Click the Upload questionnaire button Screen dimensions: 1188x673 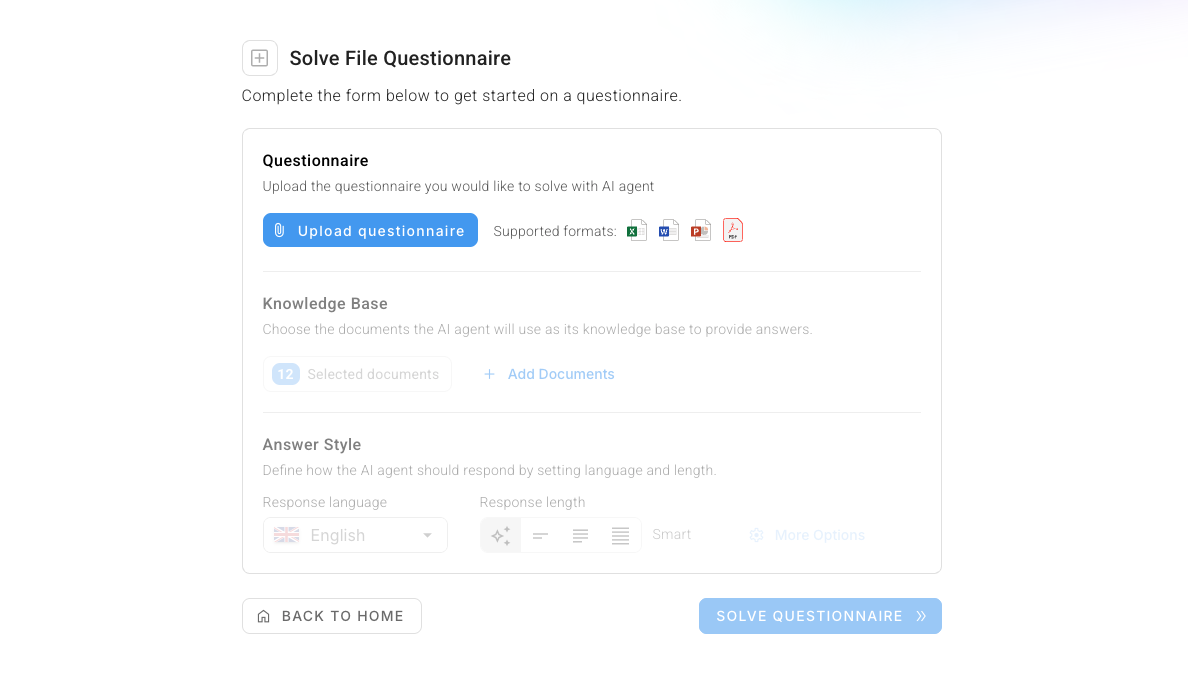pyautogui.click(x=370, y=230)
